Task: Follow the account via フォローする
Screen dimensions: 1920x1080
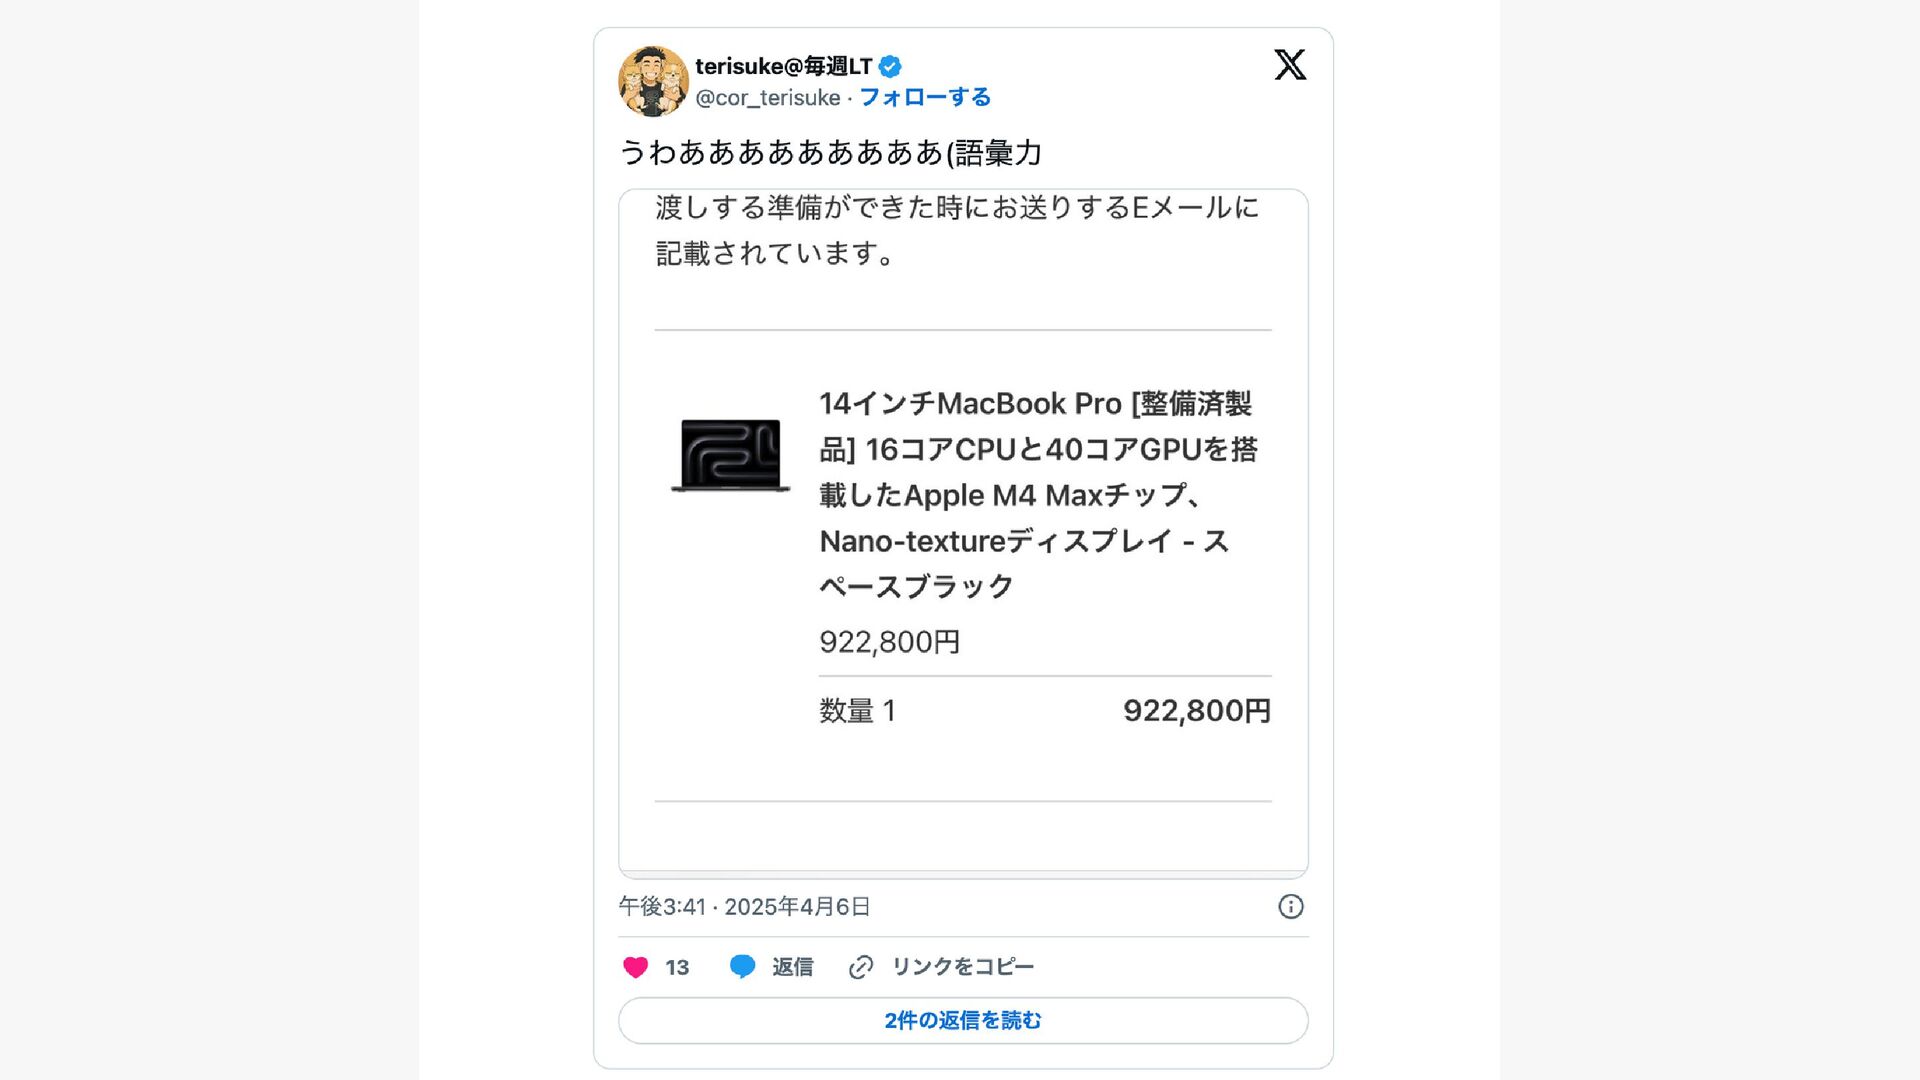Action: [925, 97]
